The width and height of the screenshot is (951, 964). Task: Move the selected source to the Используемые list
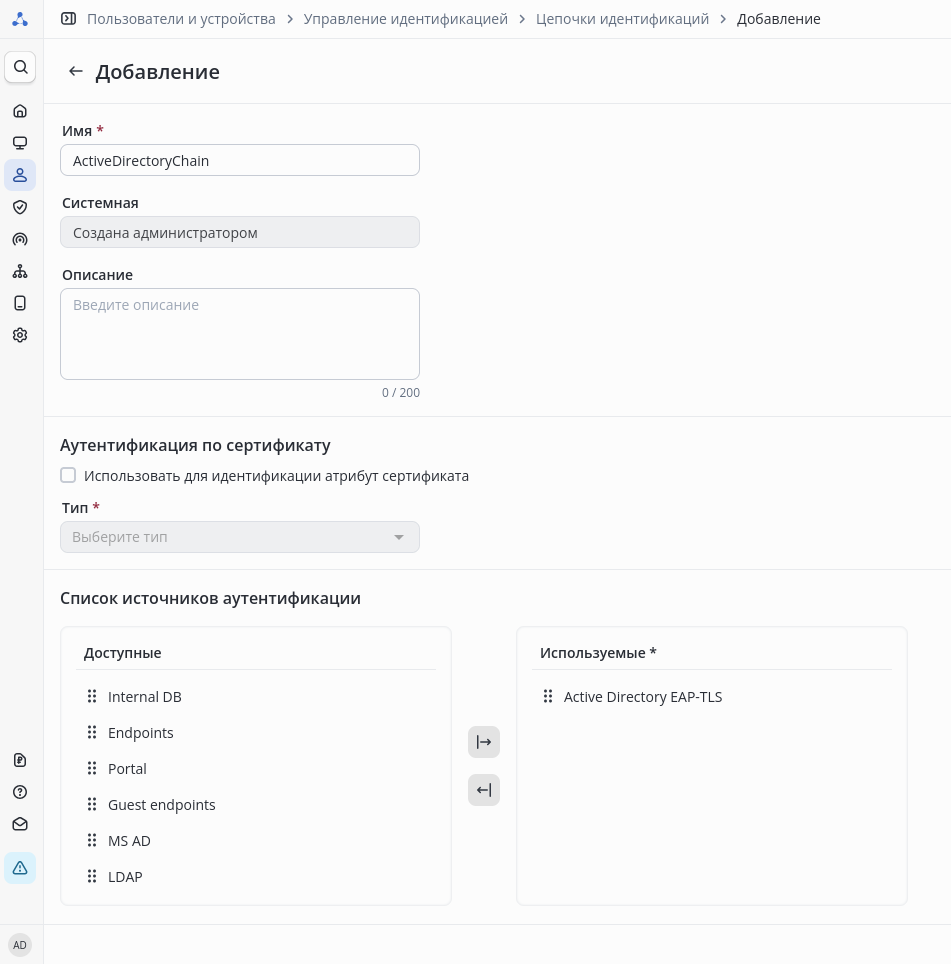(x=484, y=742)
